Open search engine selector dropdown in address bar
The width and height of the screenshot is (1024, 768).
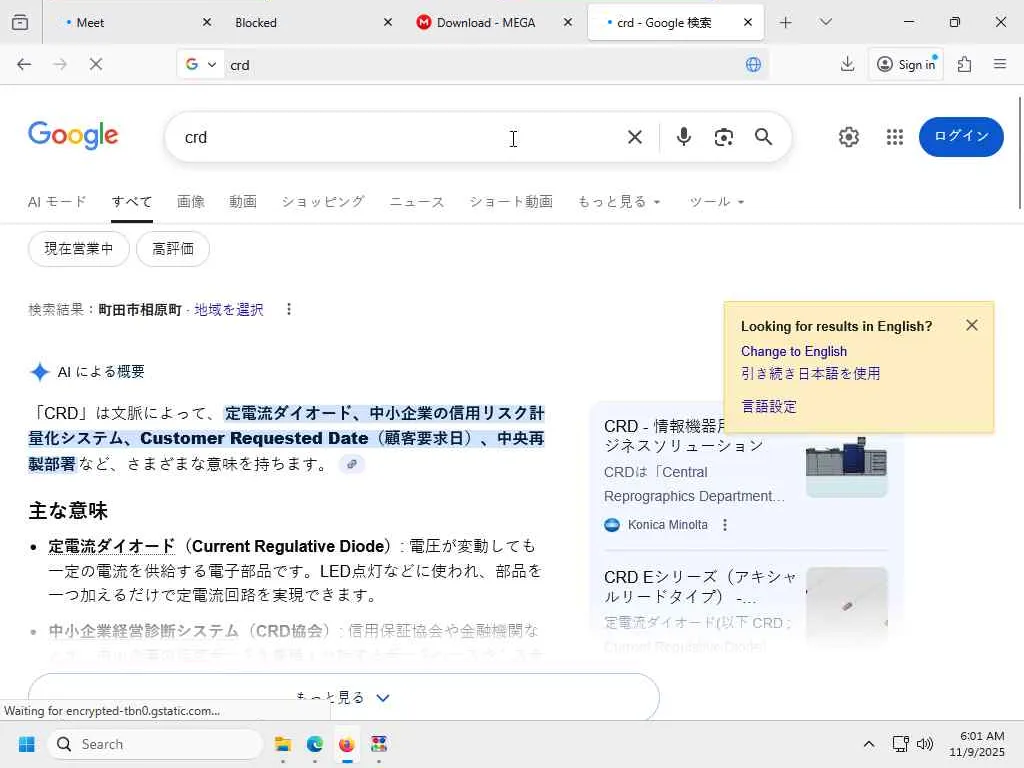pyautogui.click(x=200, y=64)
